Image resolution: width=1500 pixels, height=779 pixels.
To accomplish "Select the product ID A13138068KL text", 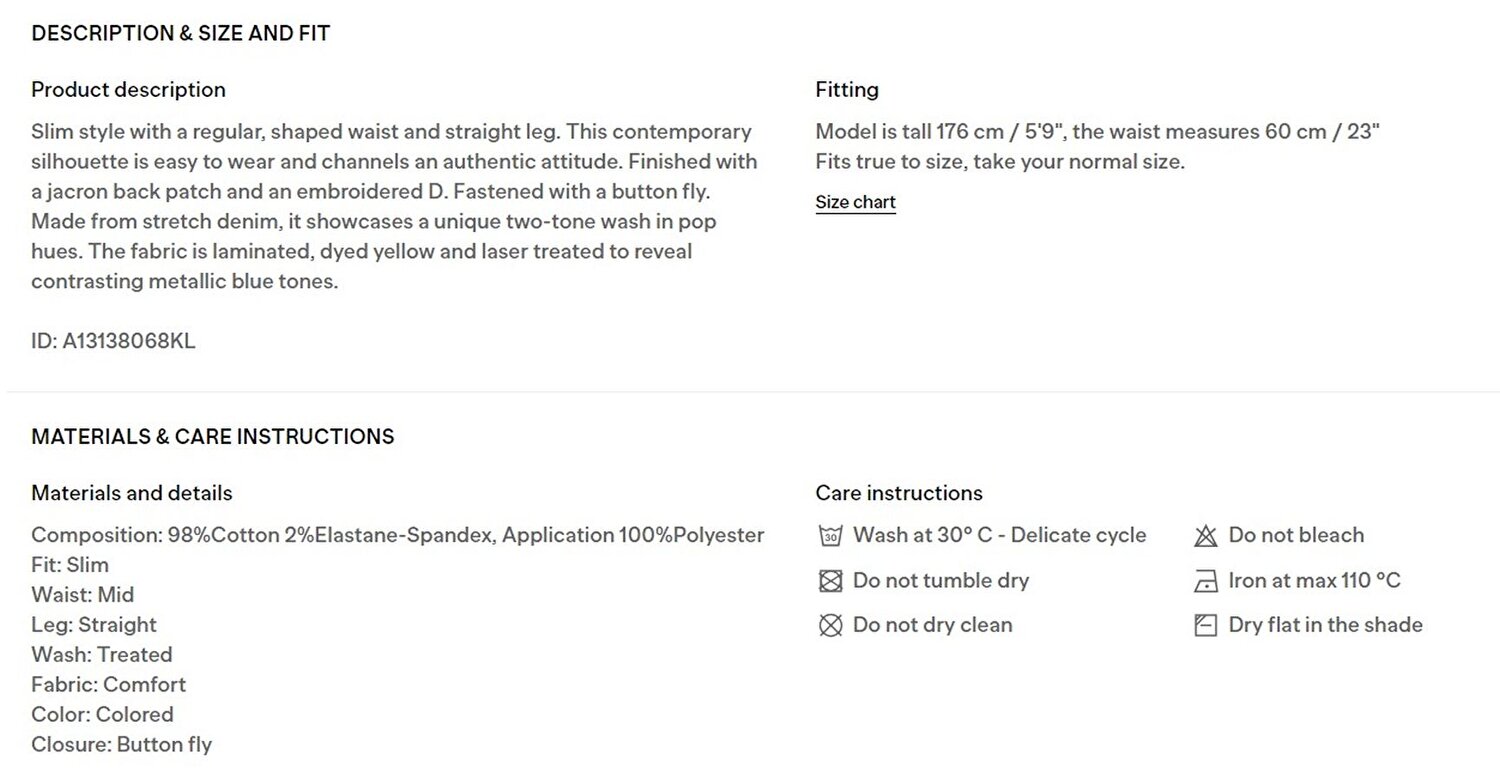I will tap(113, 341).
